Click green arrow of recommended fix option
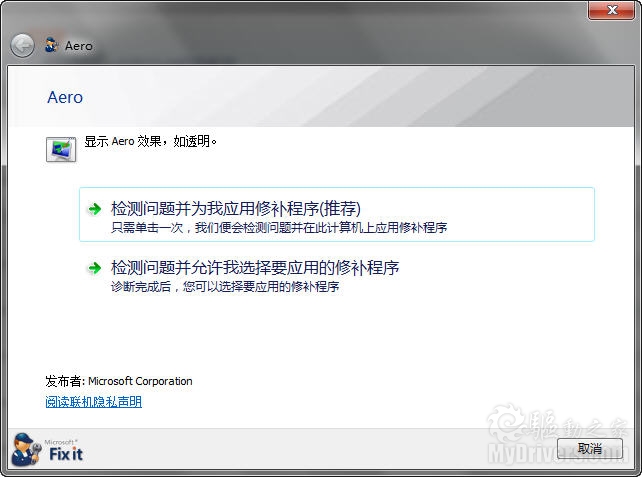642x477 pixels. point(95,209)
